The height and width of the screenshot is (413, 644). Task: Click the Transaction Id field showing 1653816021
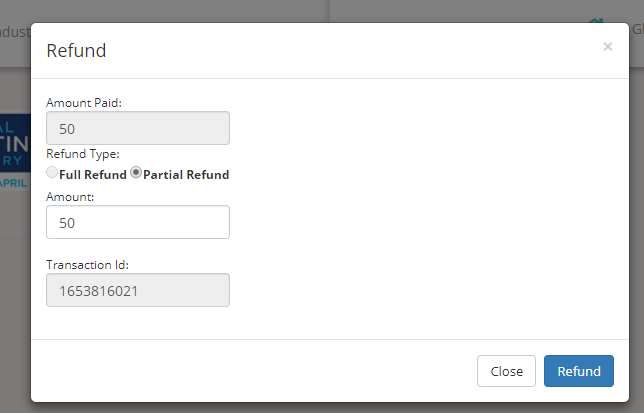pyautogui.click(x=138, y=290)
